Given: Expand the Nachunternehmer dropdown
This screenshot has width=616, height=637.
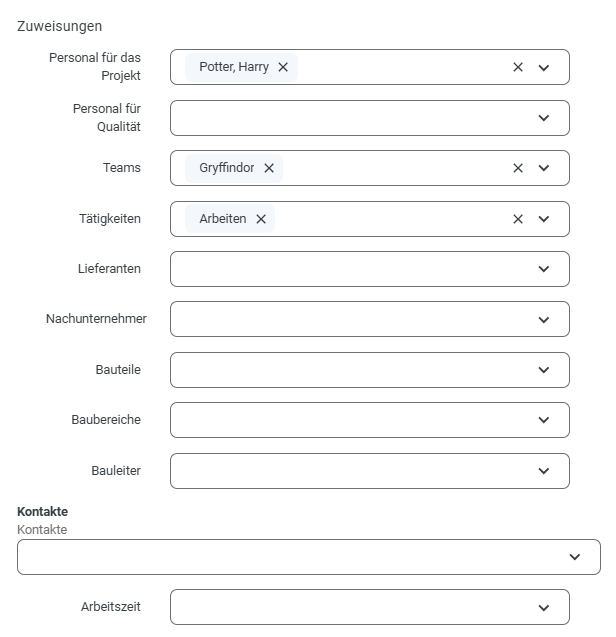Looking at the screenshot, I should 544,320.
